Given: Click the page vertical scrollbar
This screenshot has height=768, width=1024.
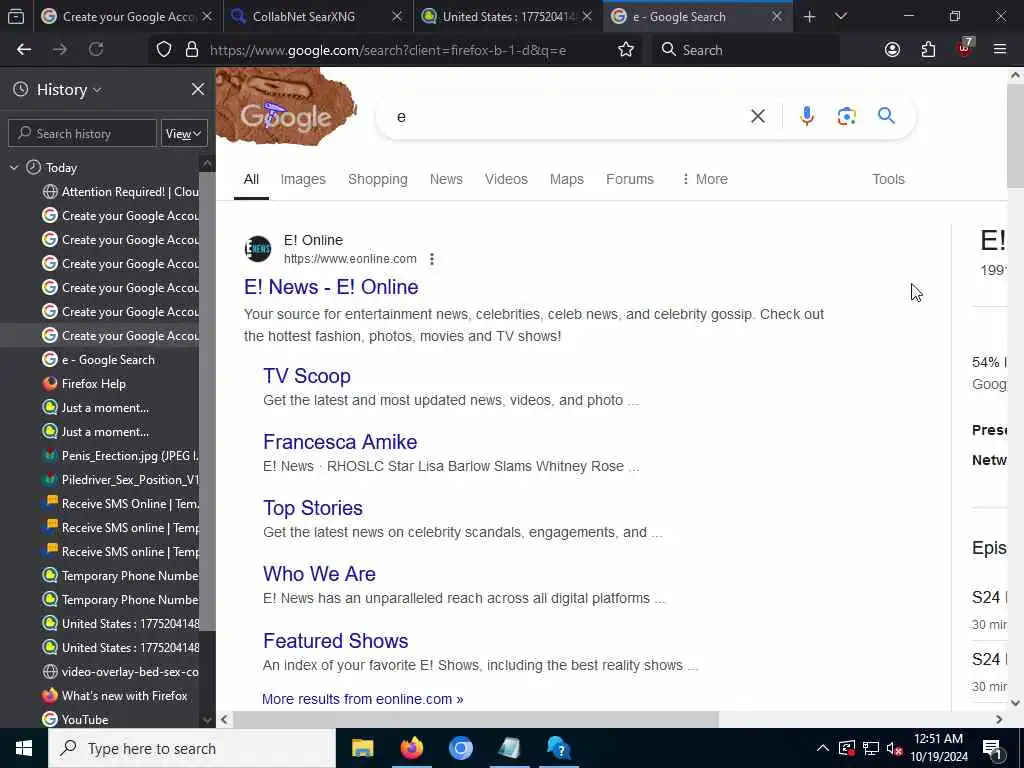Looking at the screenshot, I should point(1016,134).
